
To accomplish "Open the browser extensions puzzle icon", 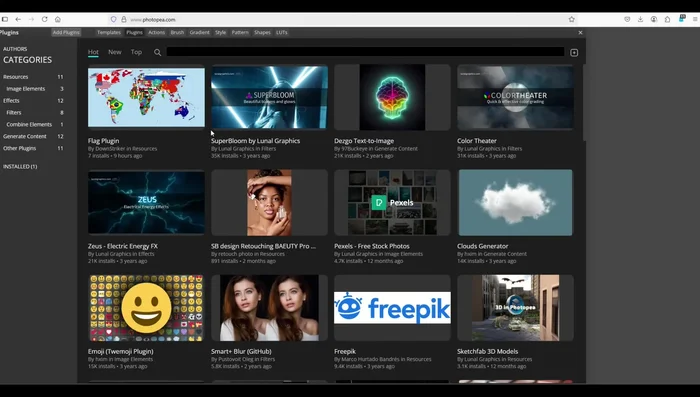I will pos(667,19).
